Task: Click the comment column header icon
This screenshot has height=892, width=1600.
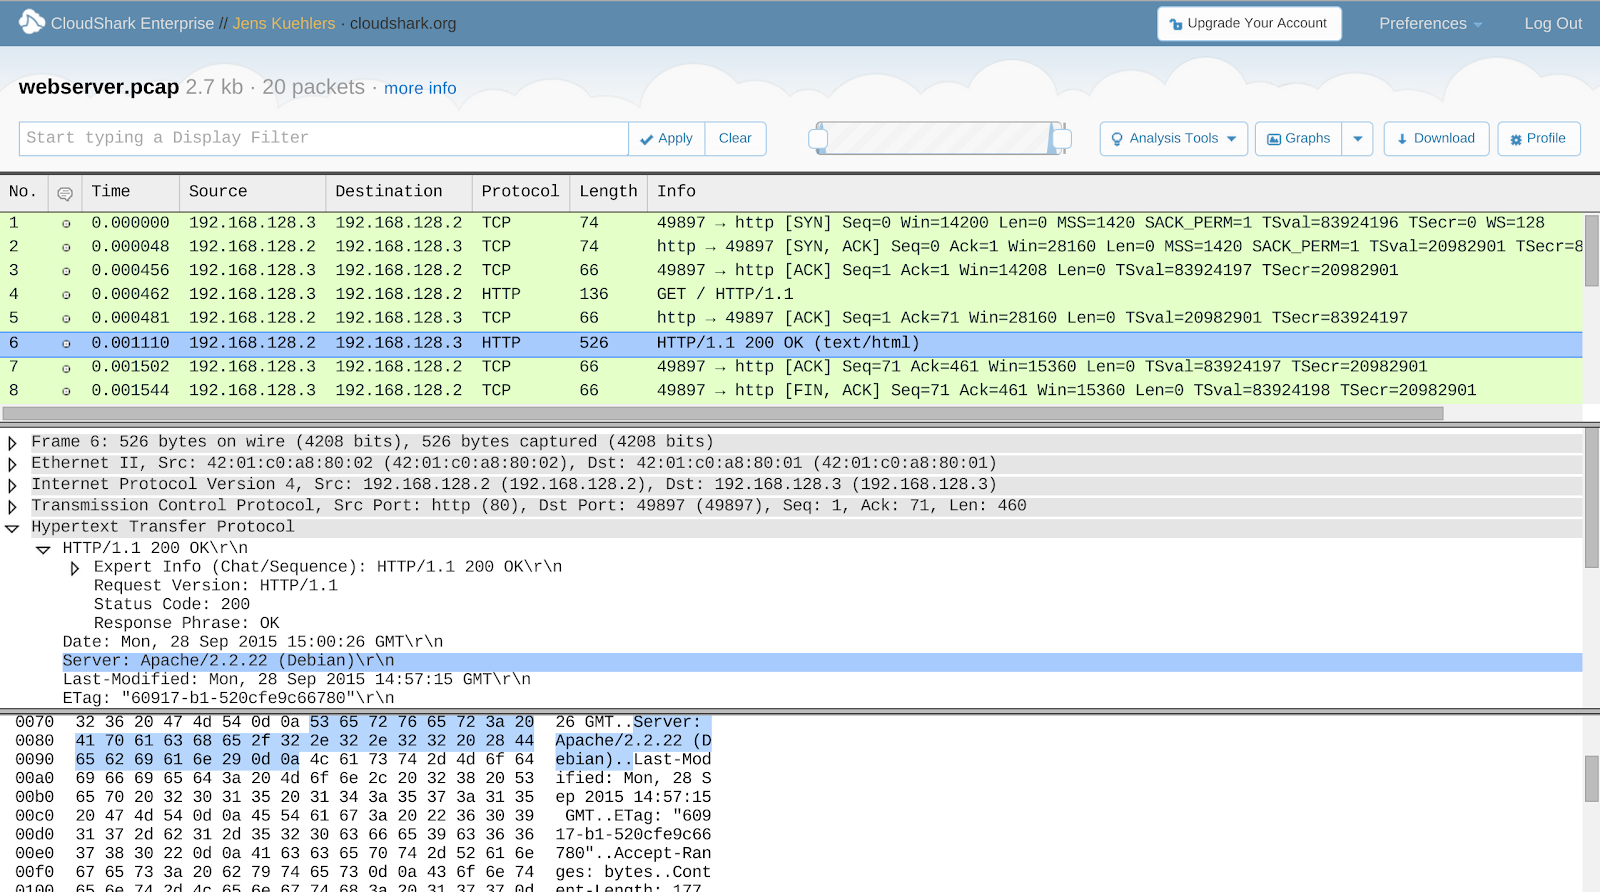Action: [65, 193]
